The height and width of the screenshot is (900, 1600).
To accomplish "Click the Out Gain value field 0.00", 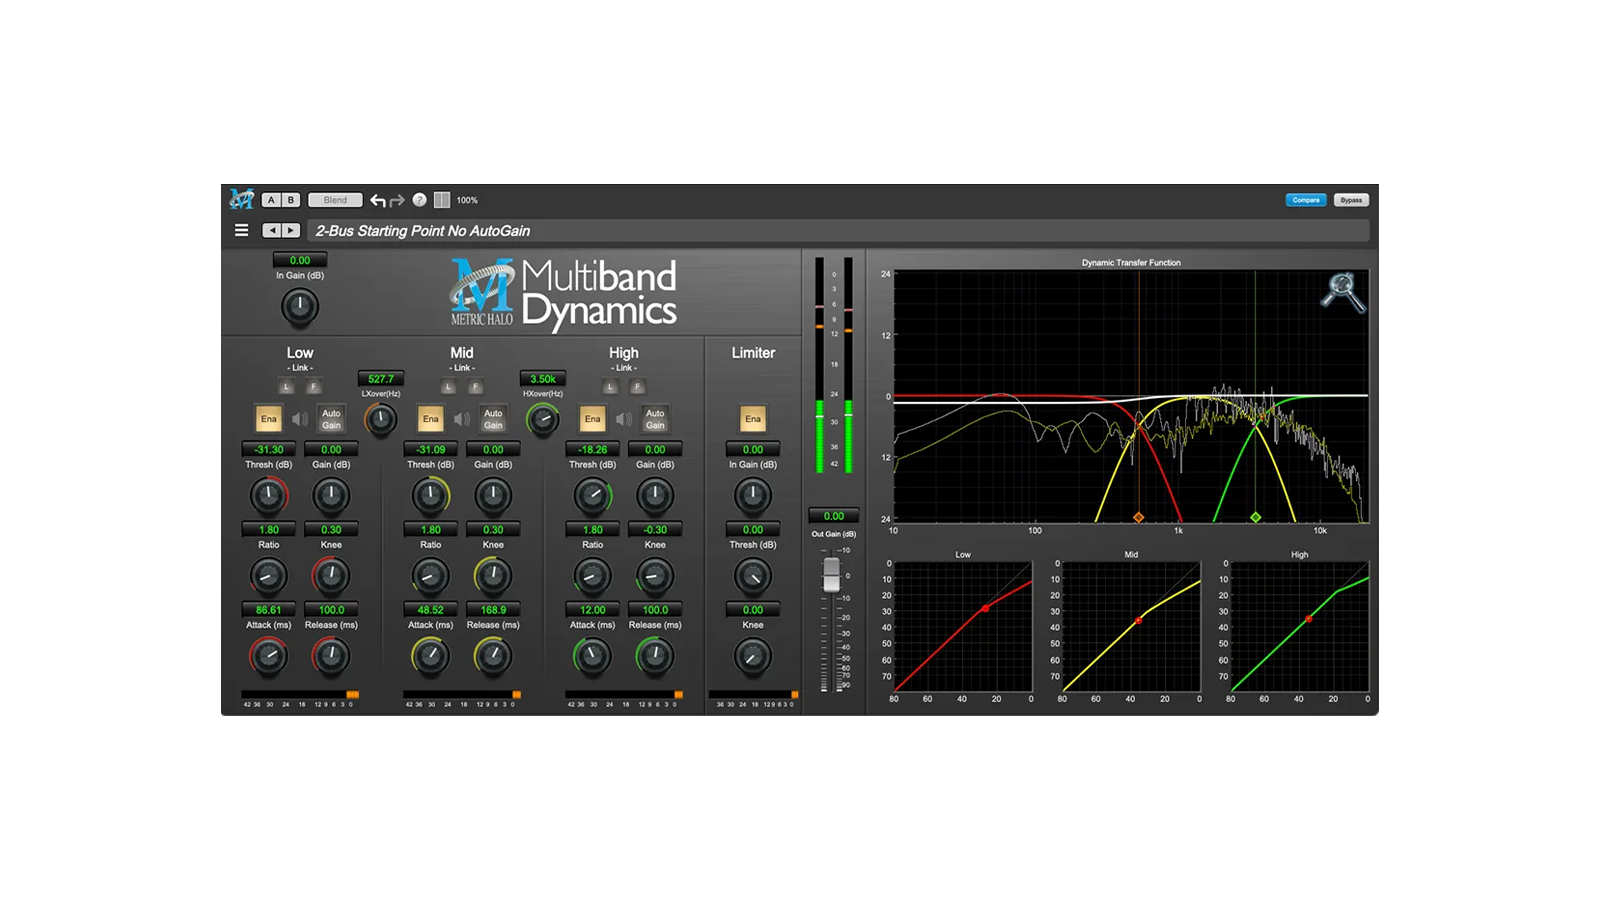I will coord(834,516).
